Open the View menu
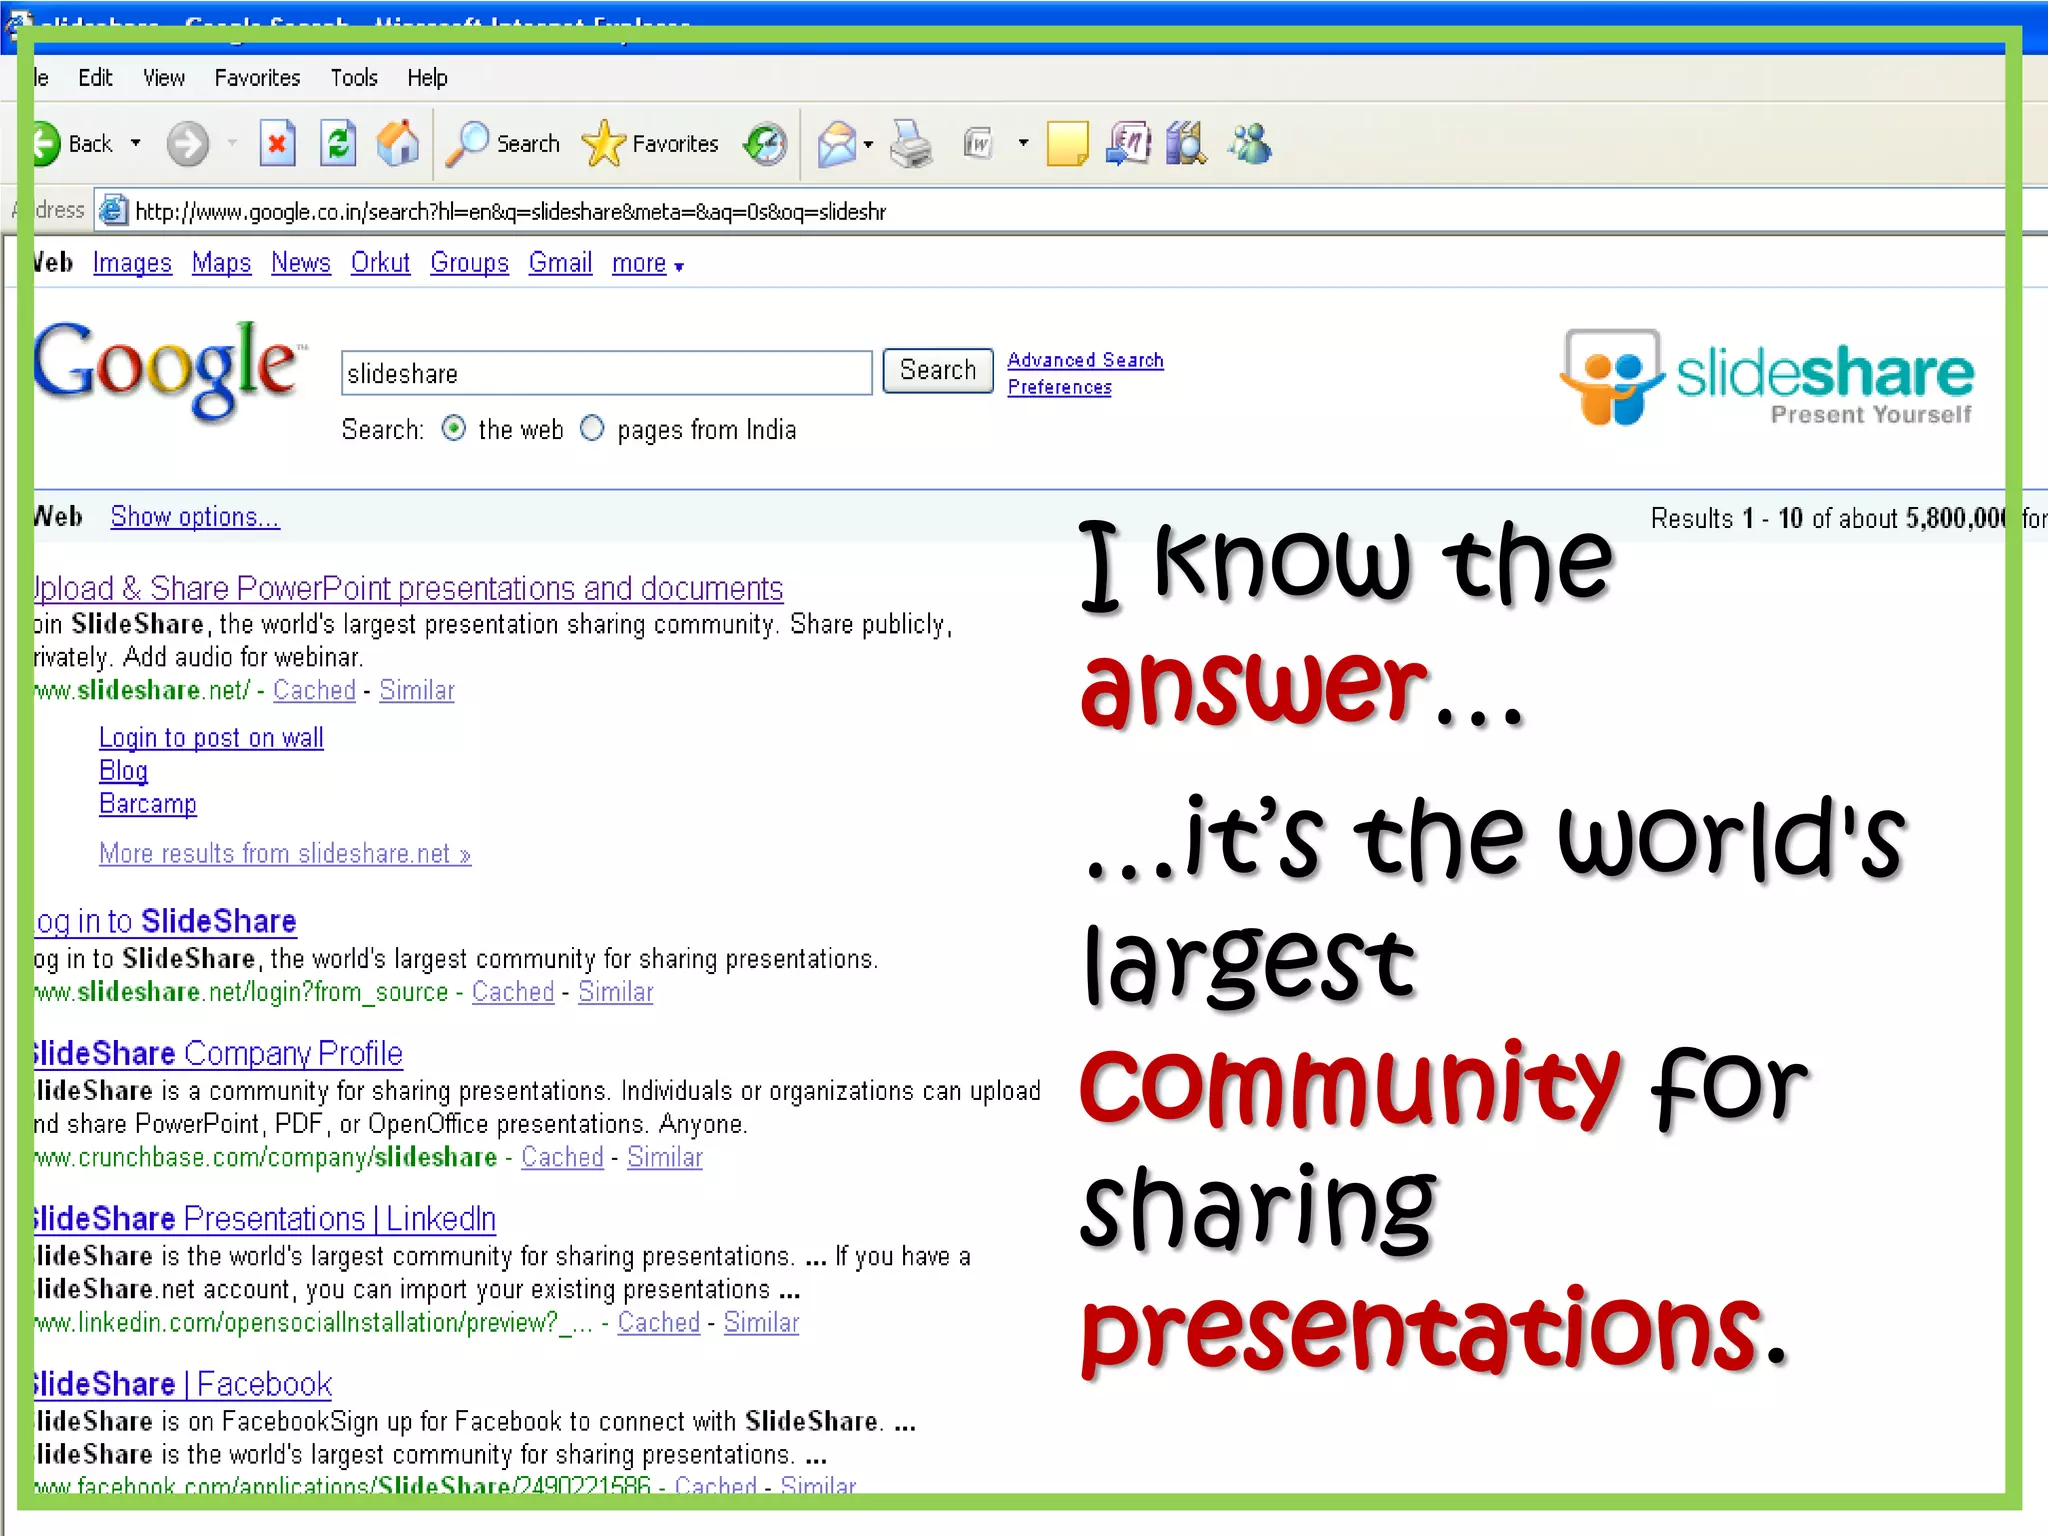2048x1536 pixels. pos(164,78)
